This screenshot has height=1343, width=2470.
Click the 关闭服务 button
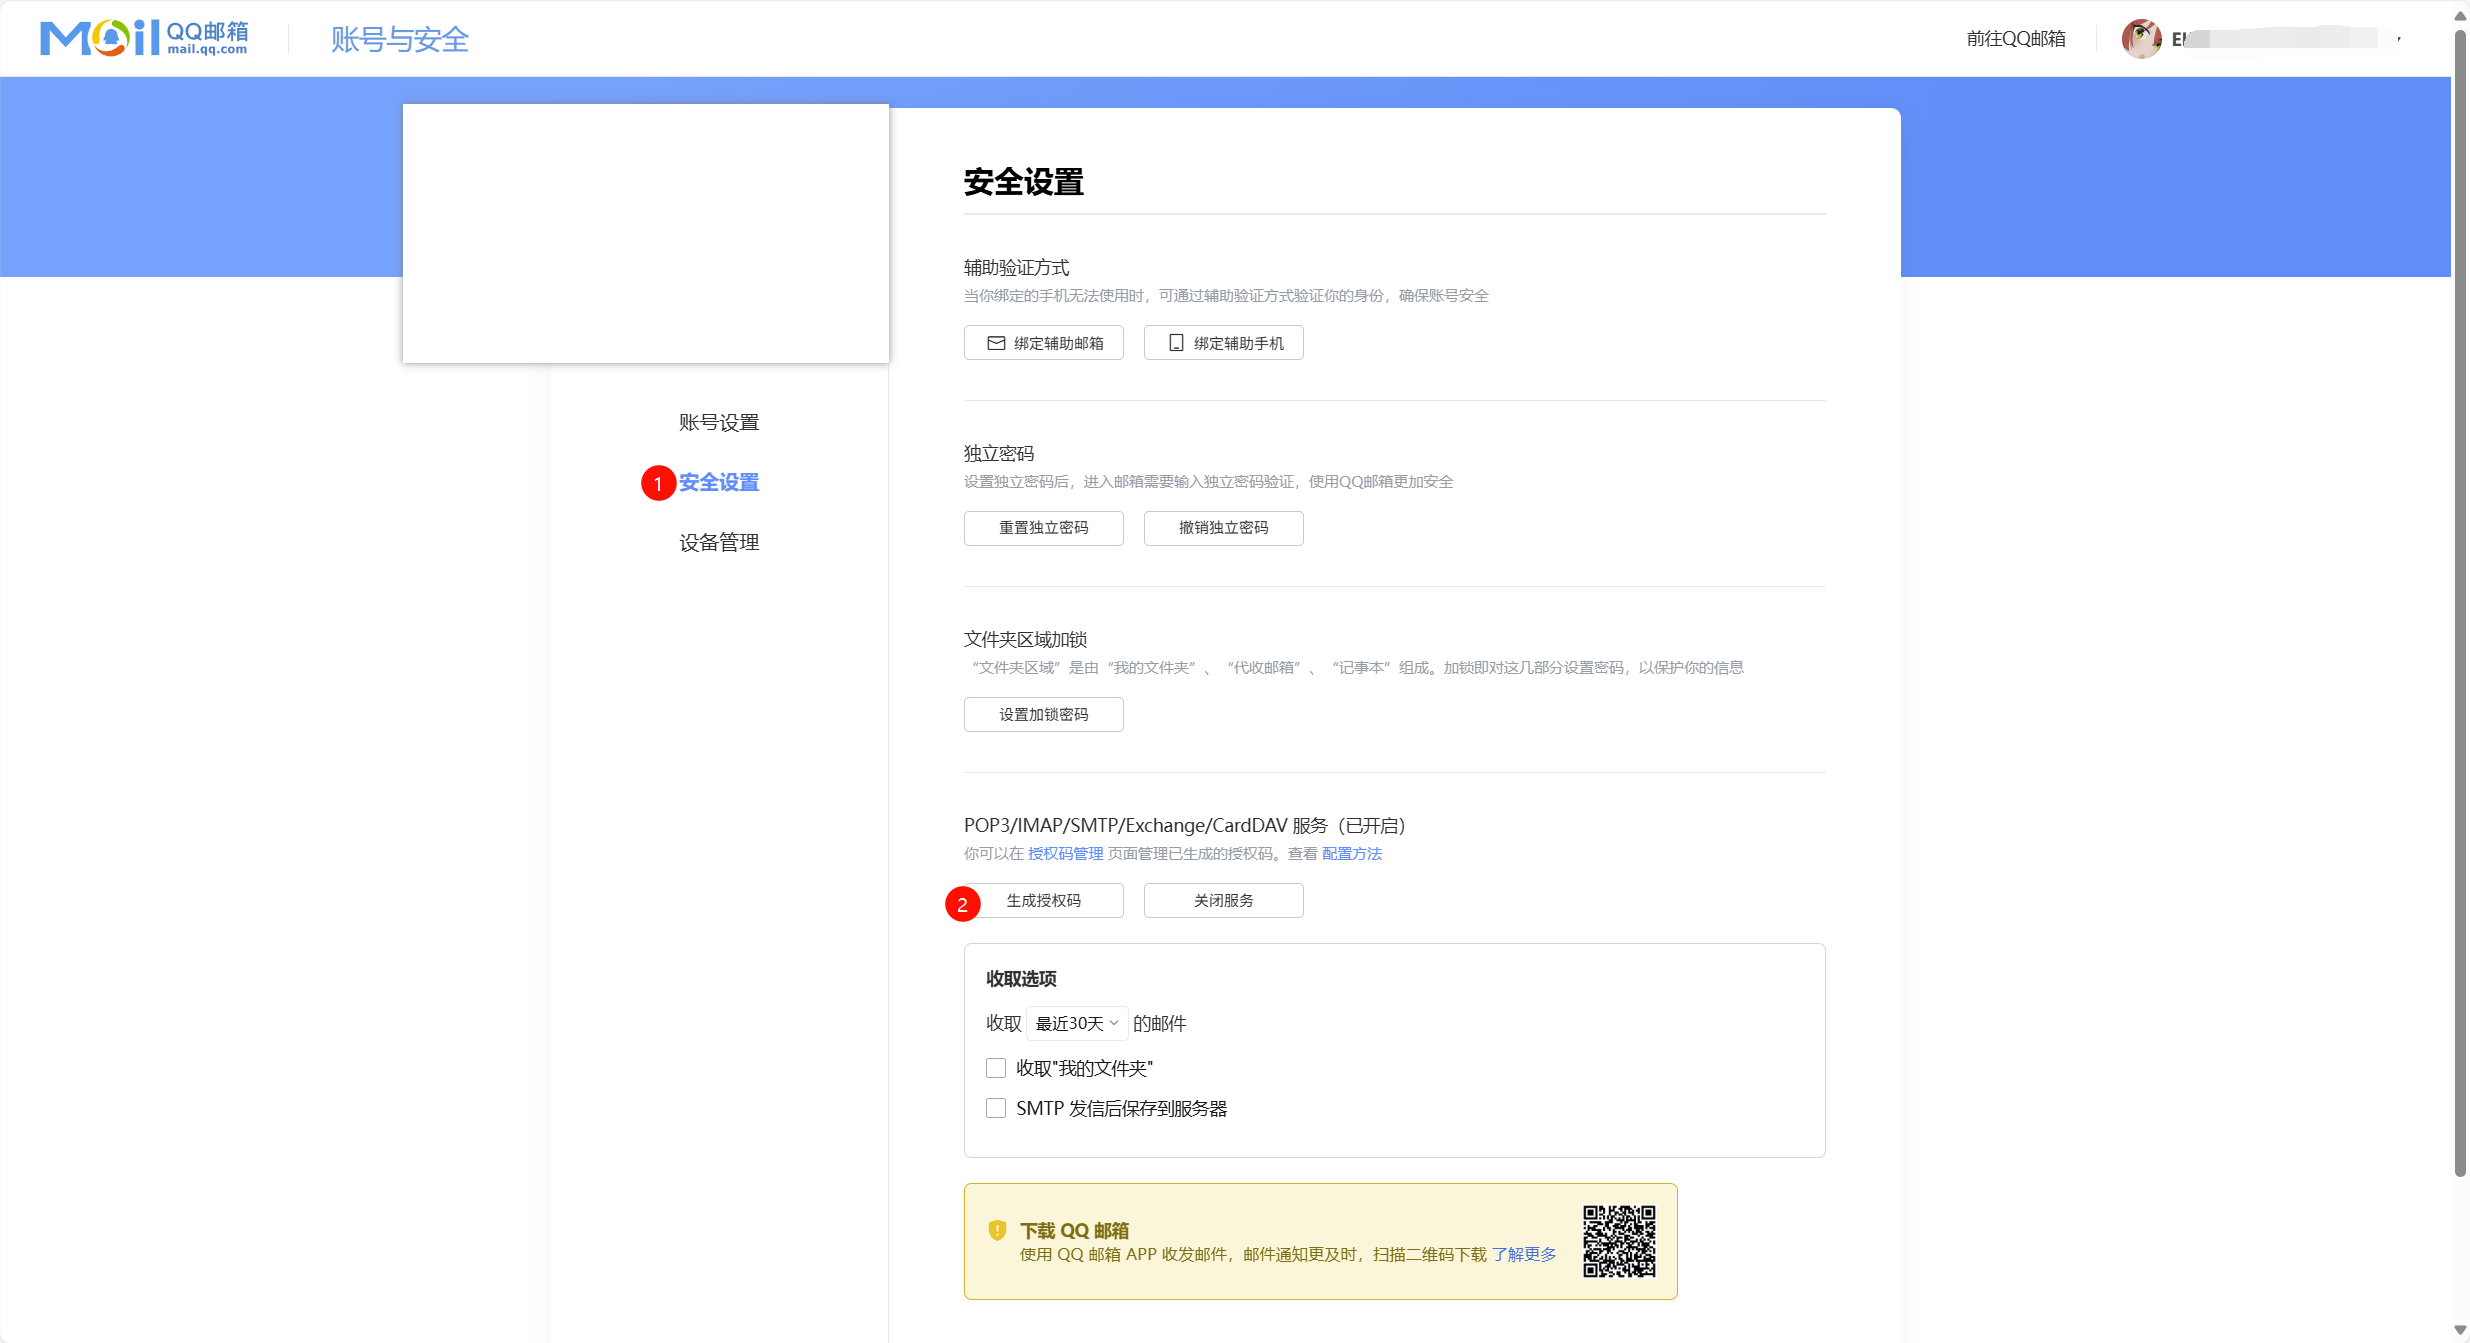click(x=1223, y=900)
